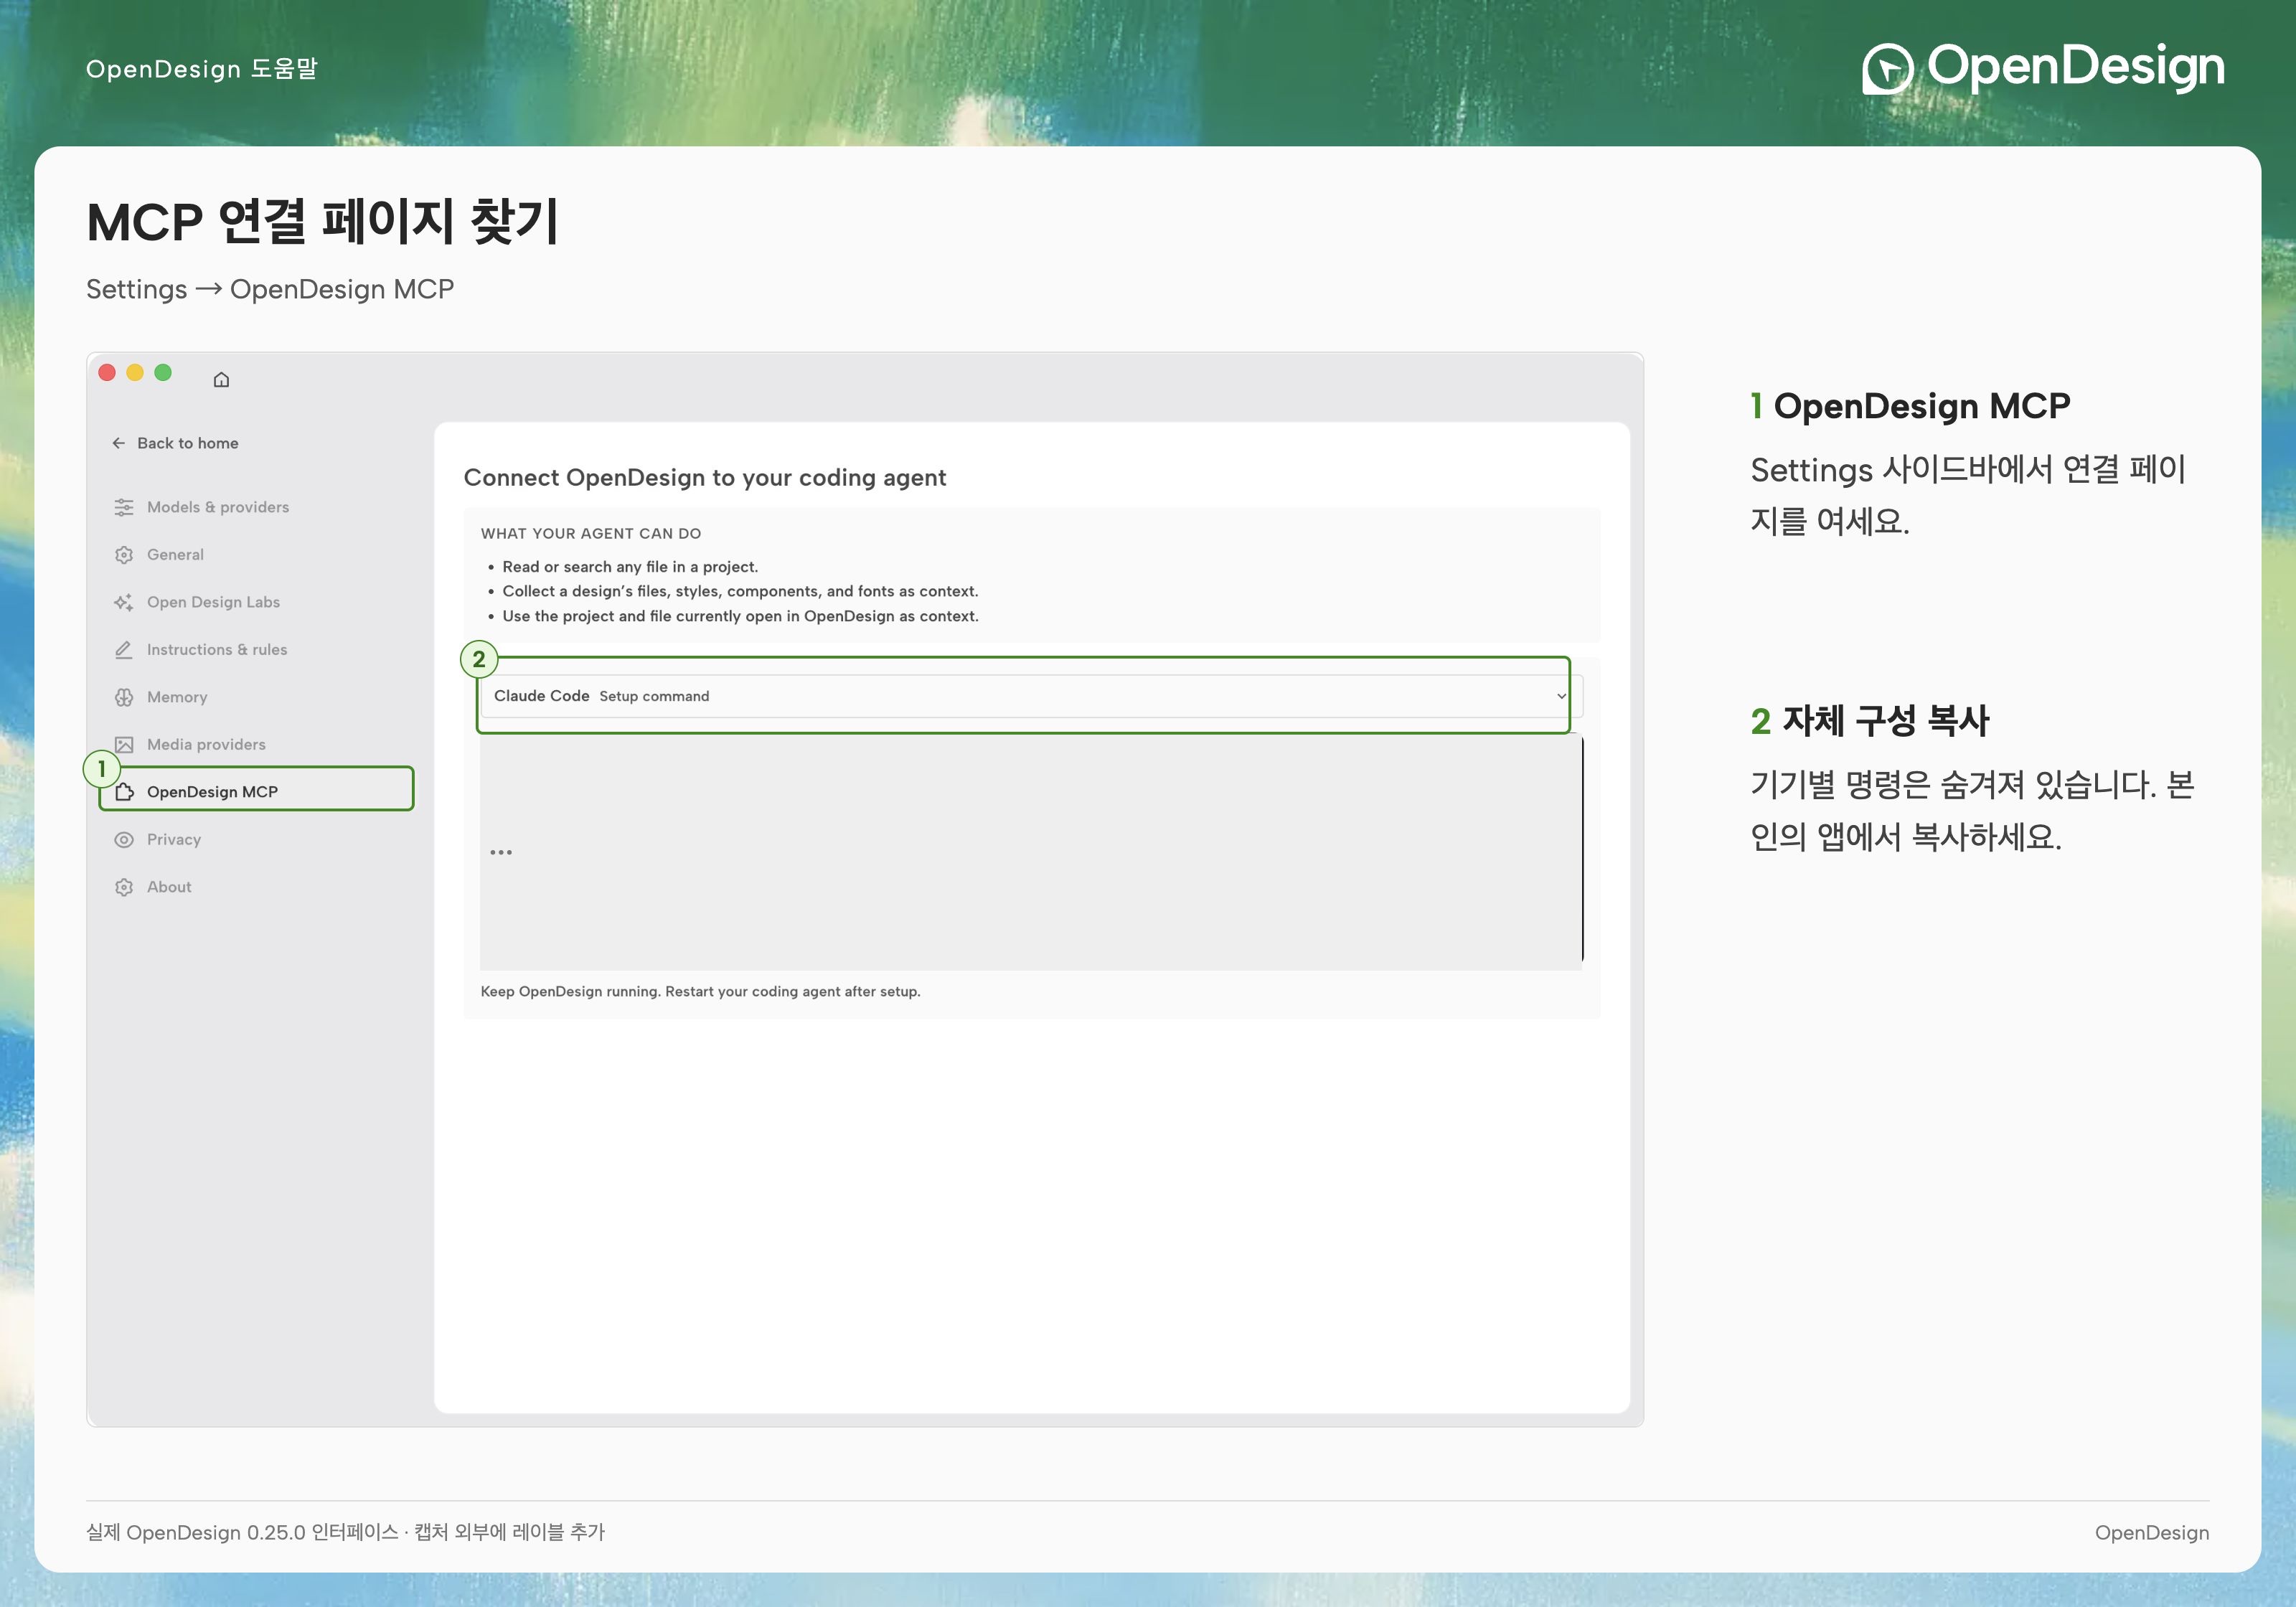Open Open Design Labs section
Viewport: 2296px width, 1607px height.
coord(257,602)
